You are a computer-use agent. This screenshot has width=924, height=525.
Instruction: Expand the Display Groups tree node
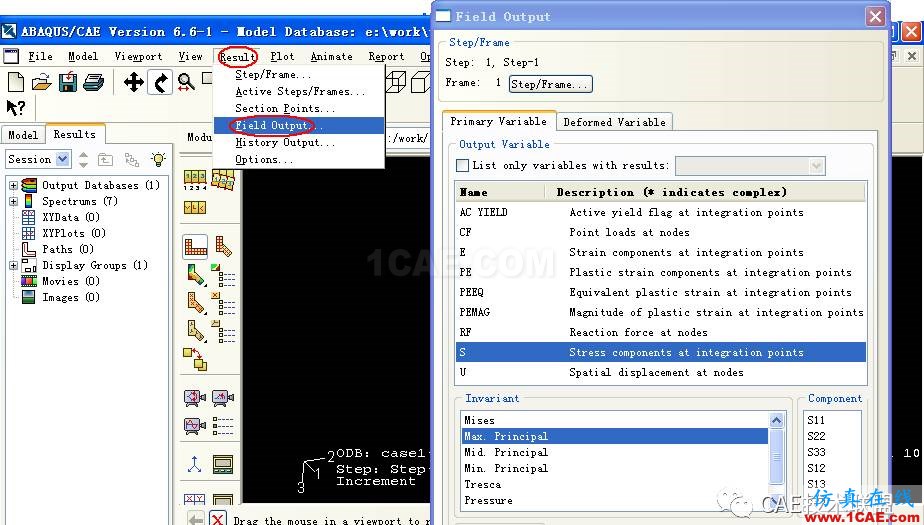13,265
